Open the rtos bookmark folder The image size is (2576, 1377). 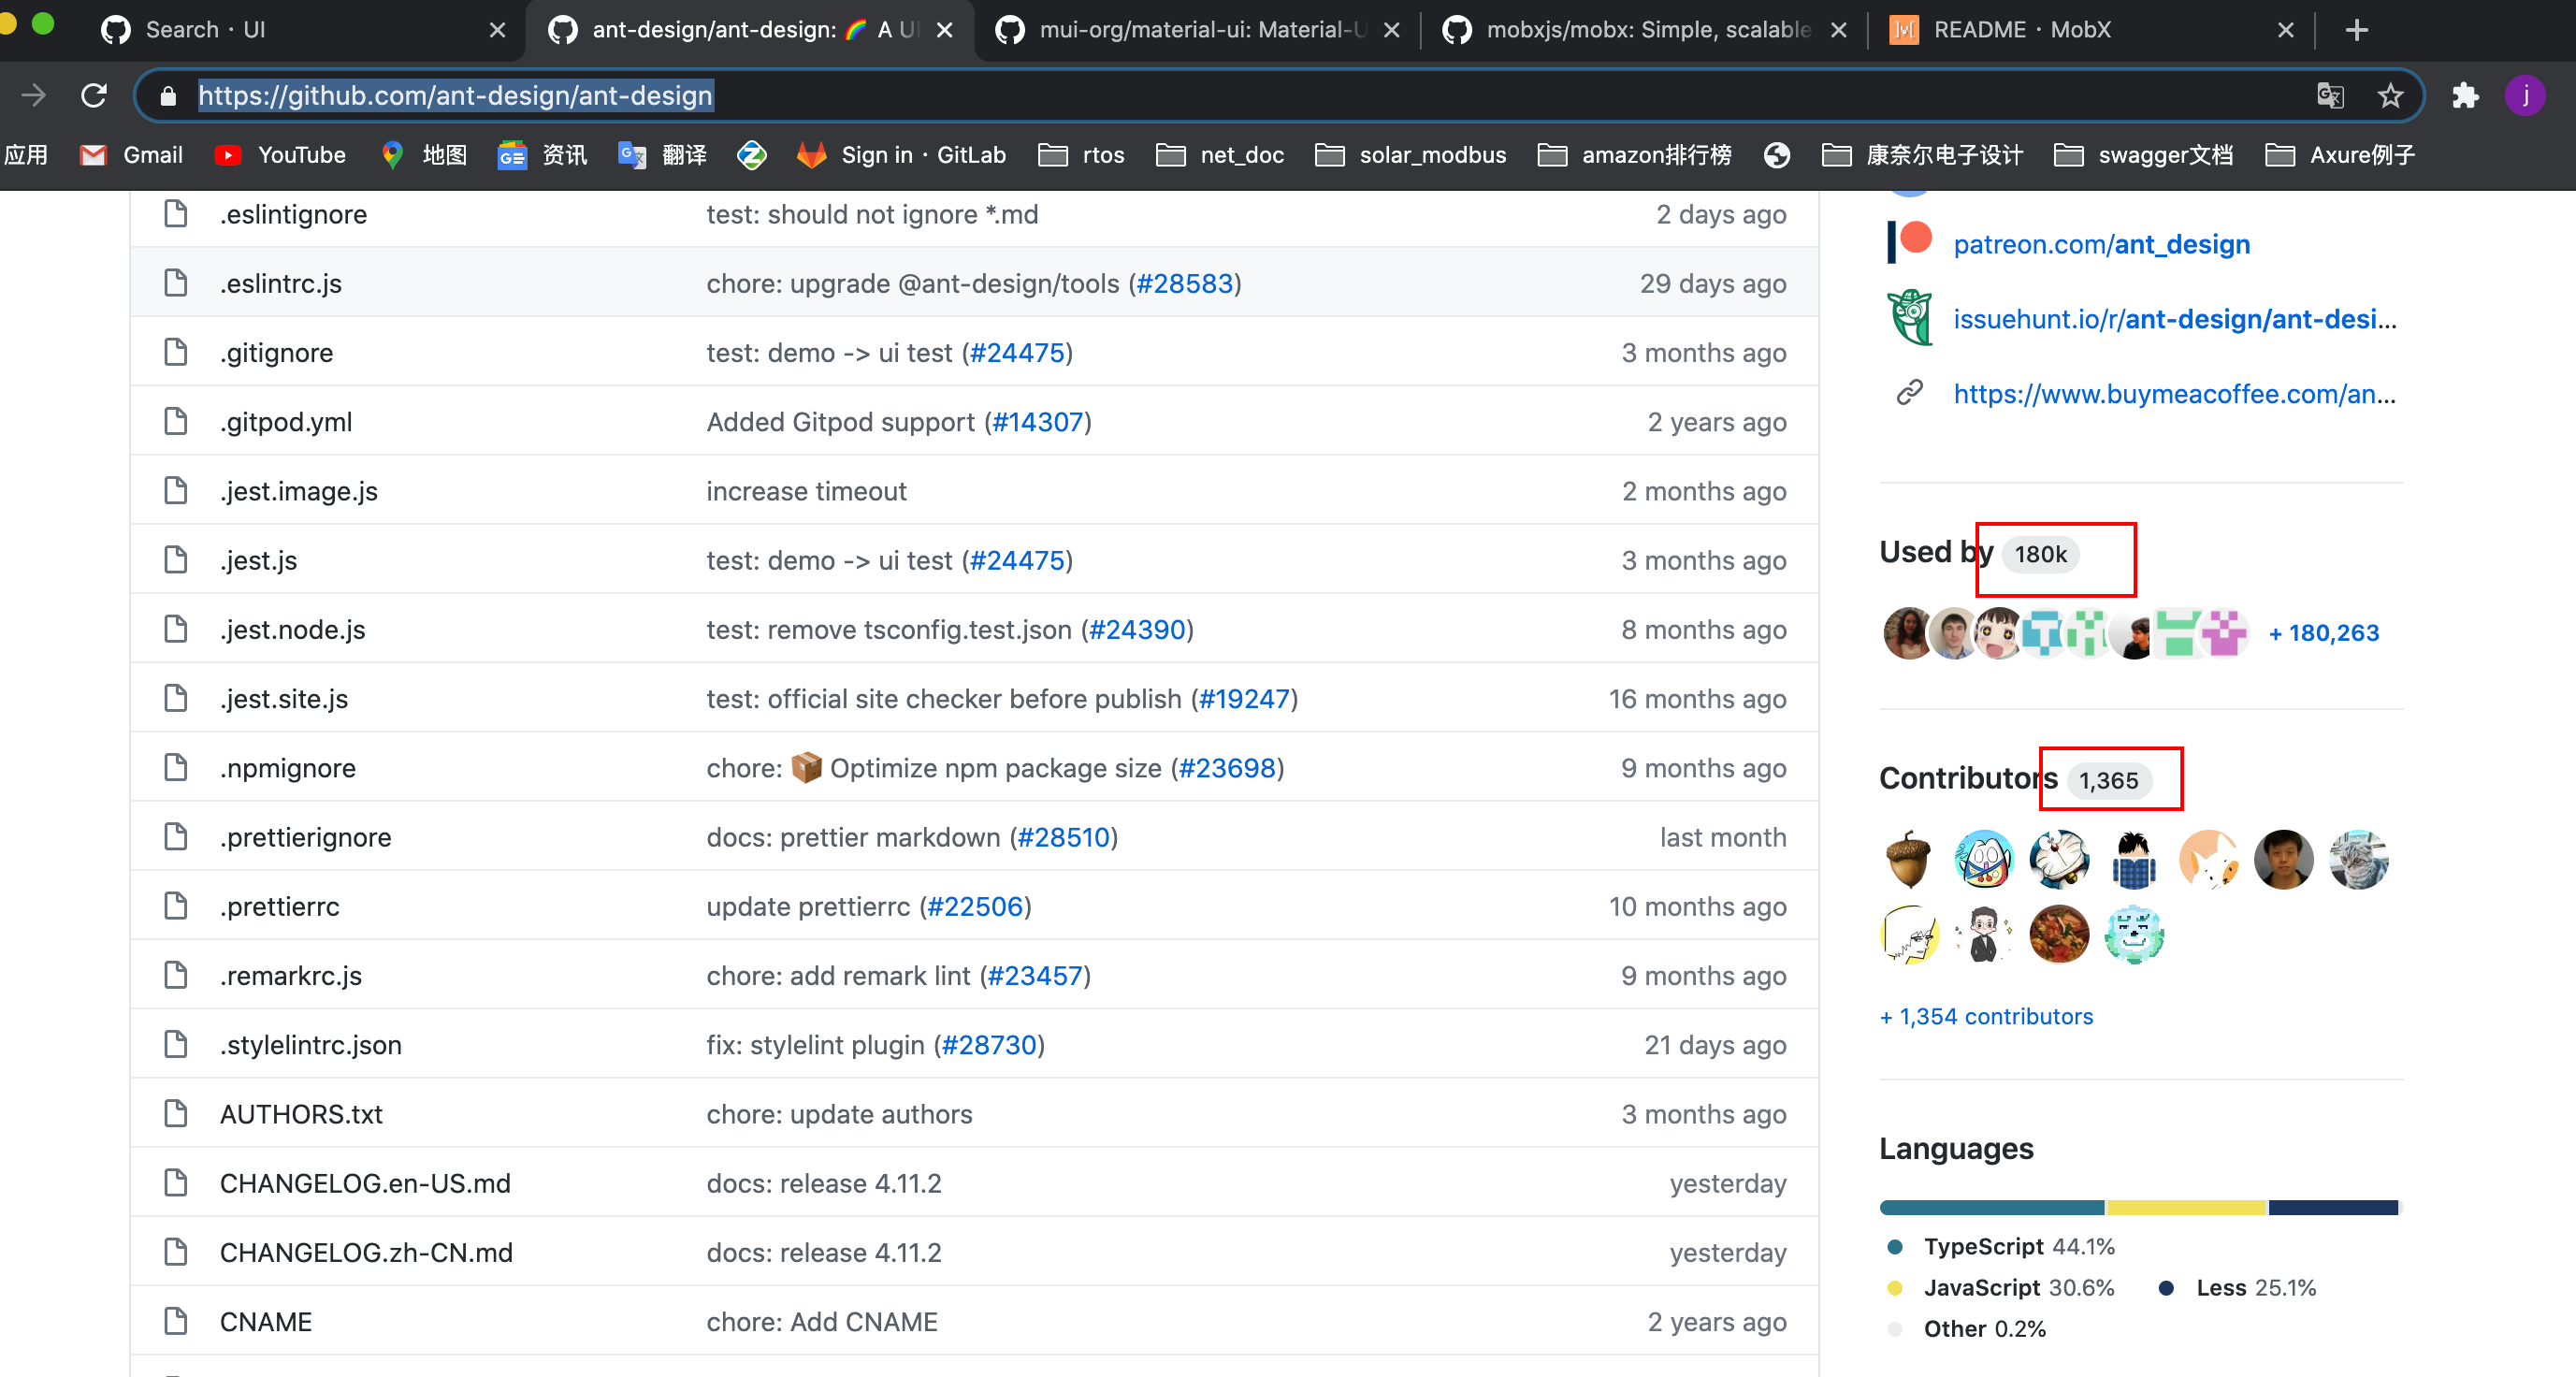[x=1081, y=155]
